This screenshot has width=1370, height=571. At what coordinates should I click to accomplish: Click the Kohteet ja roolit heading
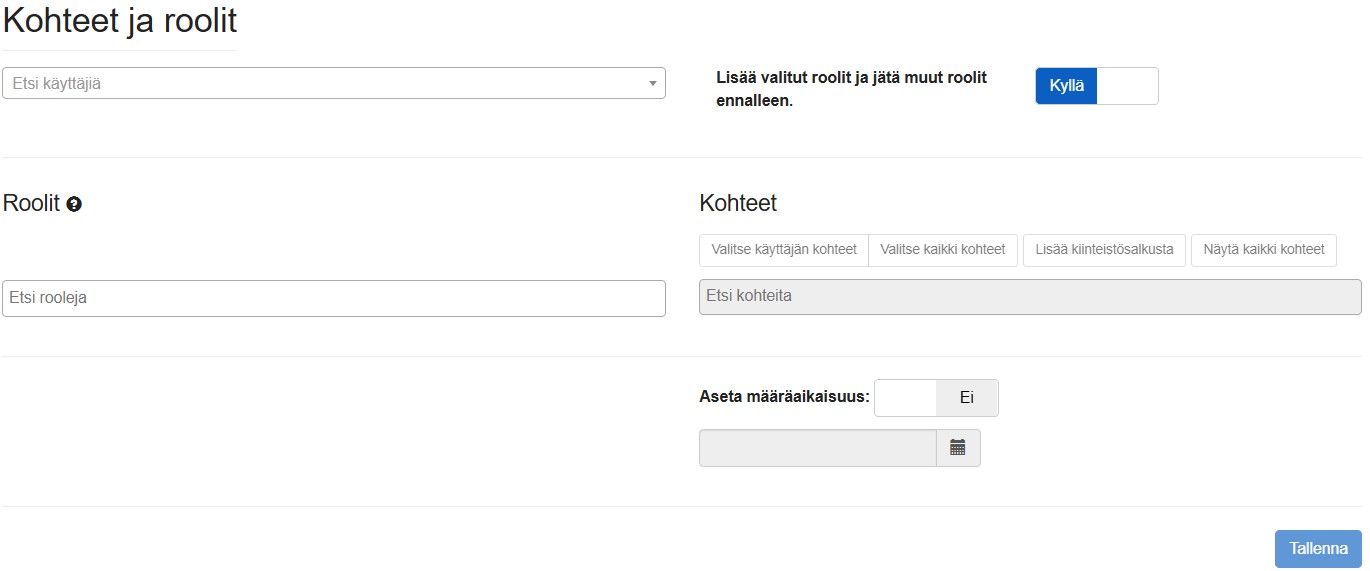(x=120, y=21)
